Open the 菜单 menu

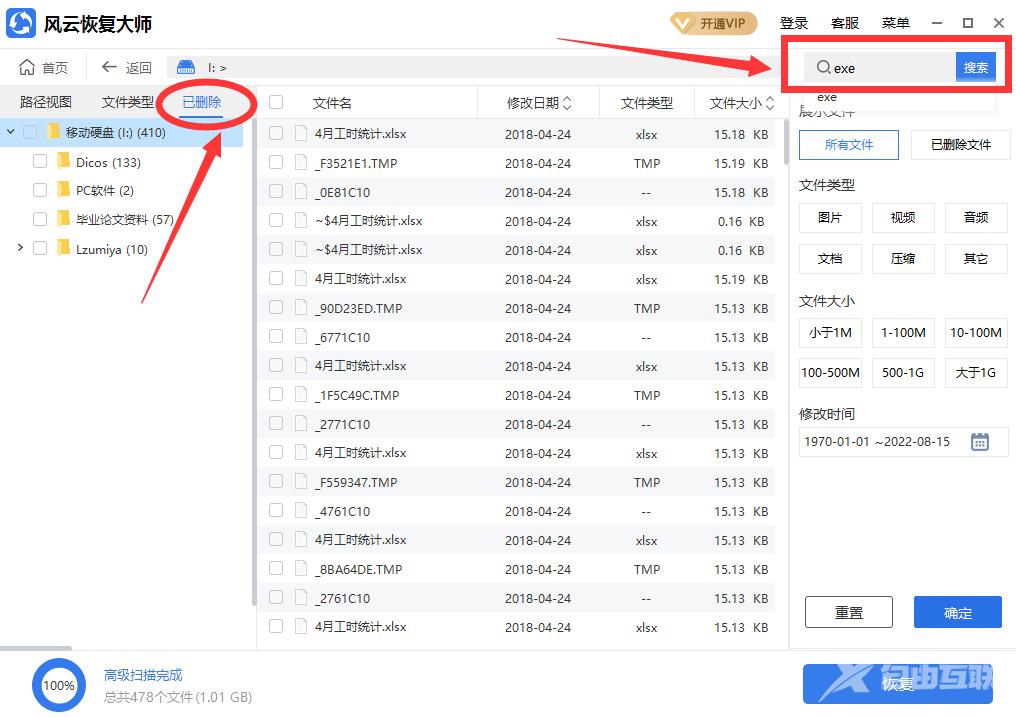[895, 23]
